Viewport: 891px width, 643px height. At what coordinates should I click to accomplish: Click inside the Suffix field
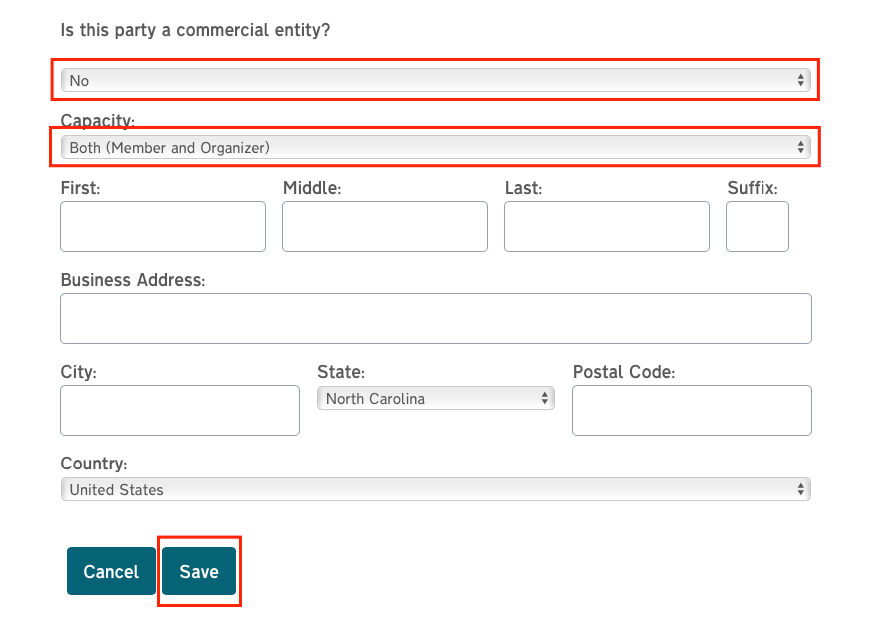pyautogui.click(x=757, y=227)
